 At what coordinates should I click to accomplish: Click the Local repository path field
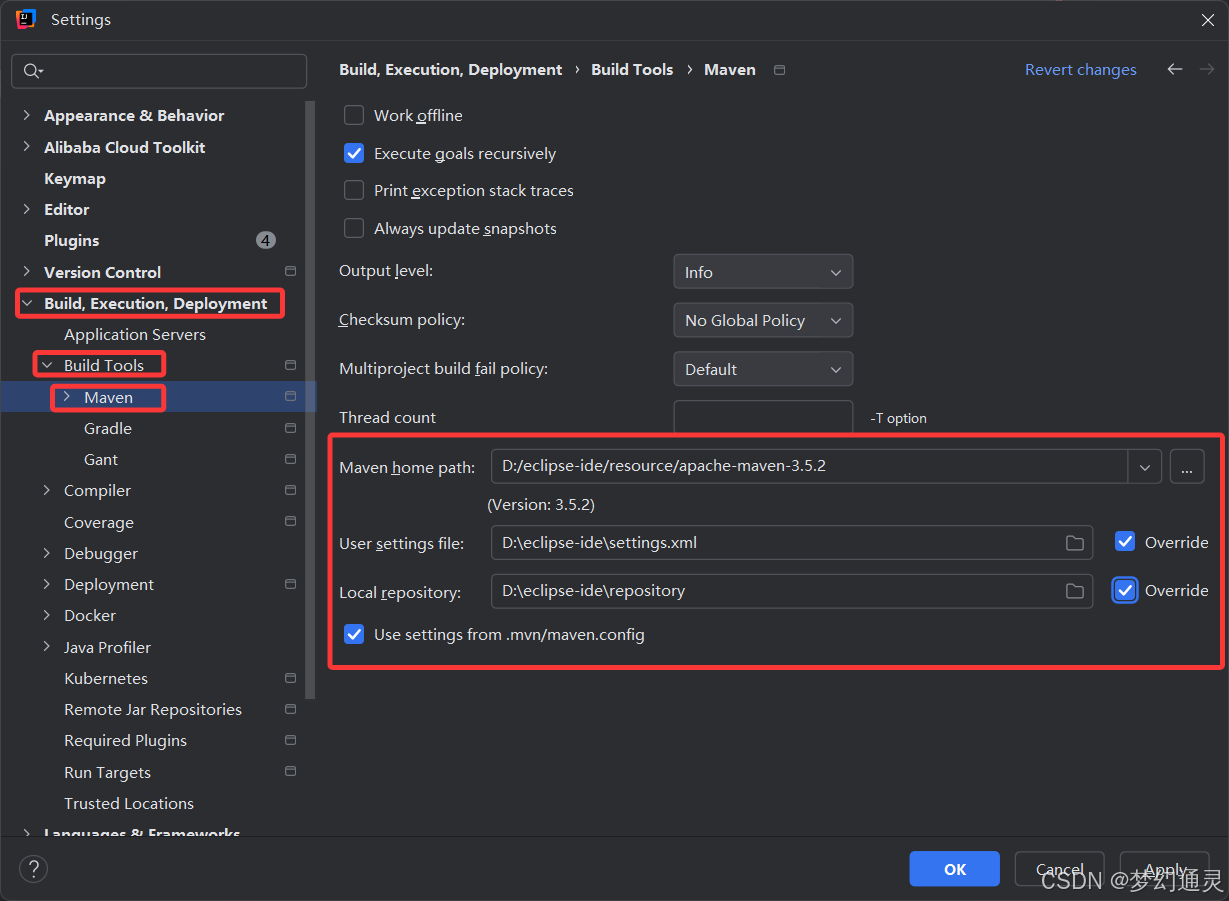click(792, 590)
